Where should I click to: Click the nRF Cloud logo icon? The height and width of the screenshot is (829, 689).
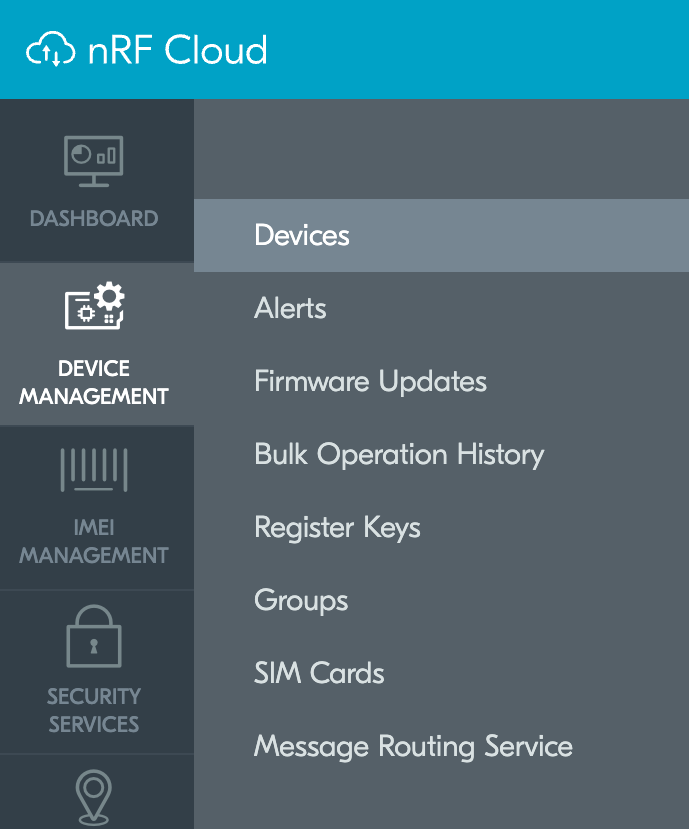[51, 49]
